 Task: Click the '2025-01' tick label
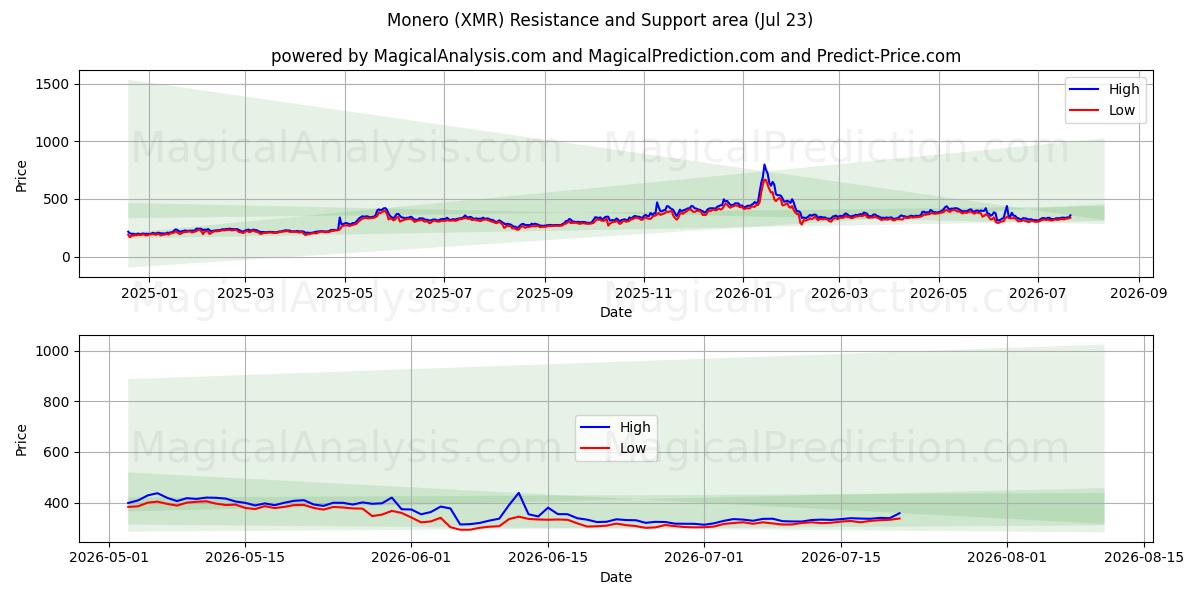(x=148, y=294)
